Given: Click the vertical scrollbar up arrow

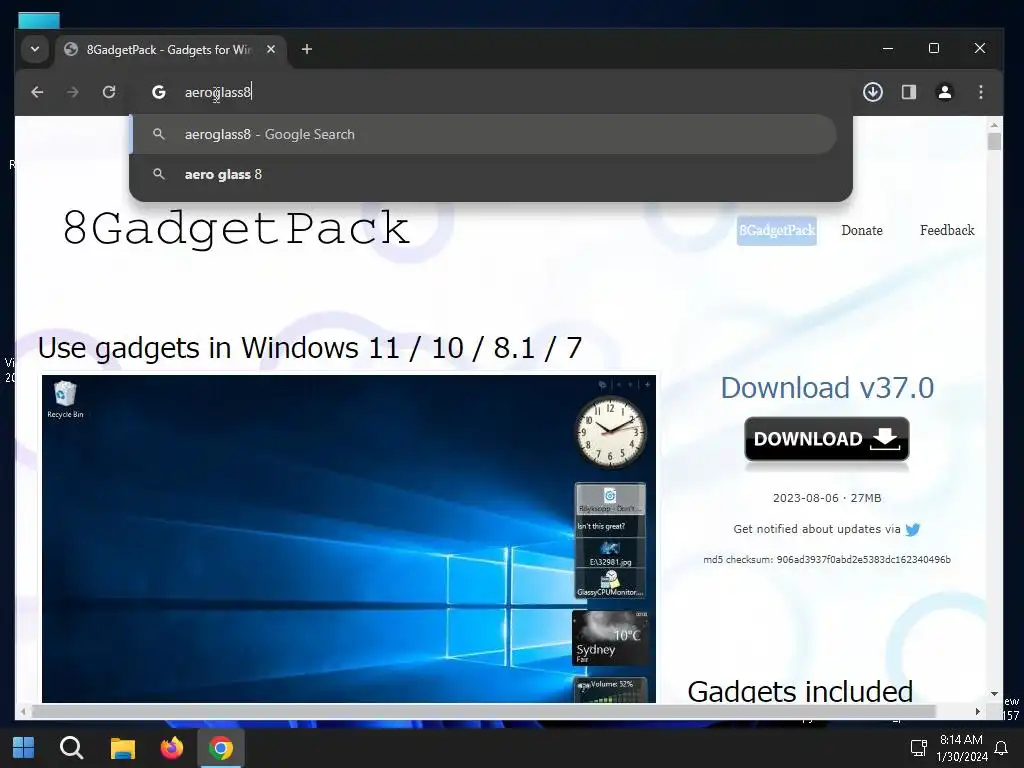Looking at the screenshot, I should pos(994,124).
